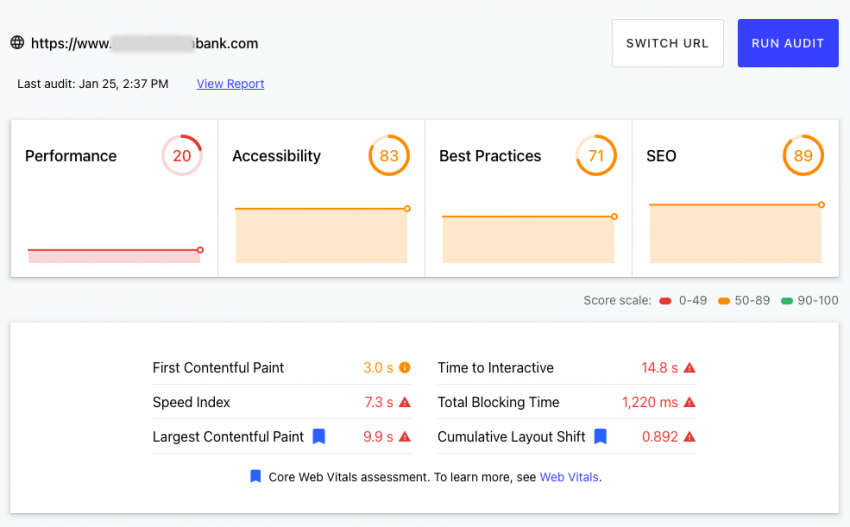Click the green 90-100 score scale swatch
The height and width of the screenshot is (527, 850).
point(787,301)
